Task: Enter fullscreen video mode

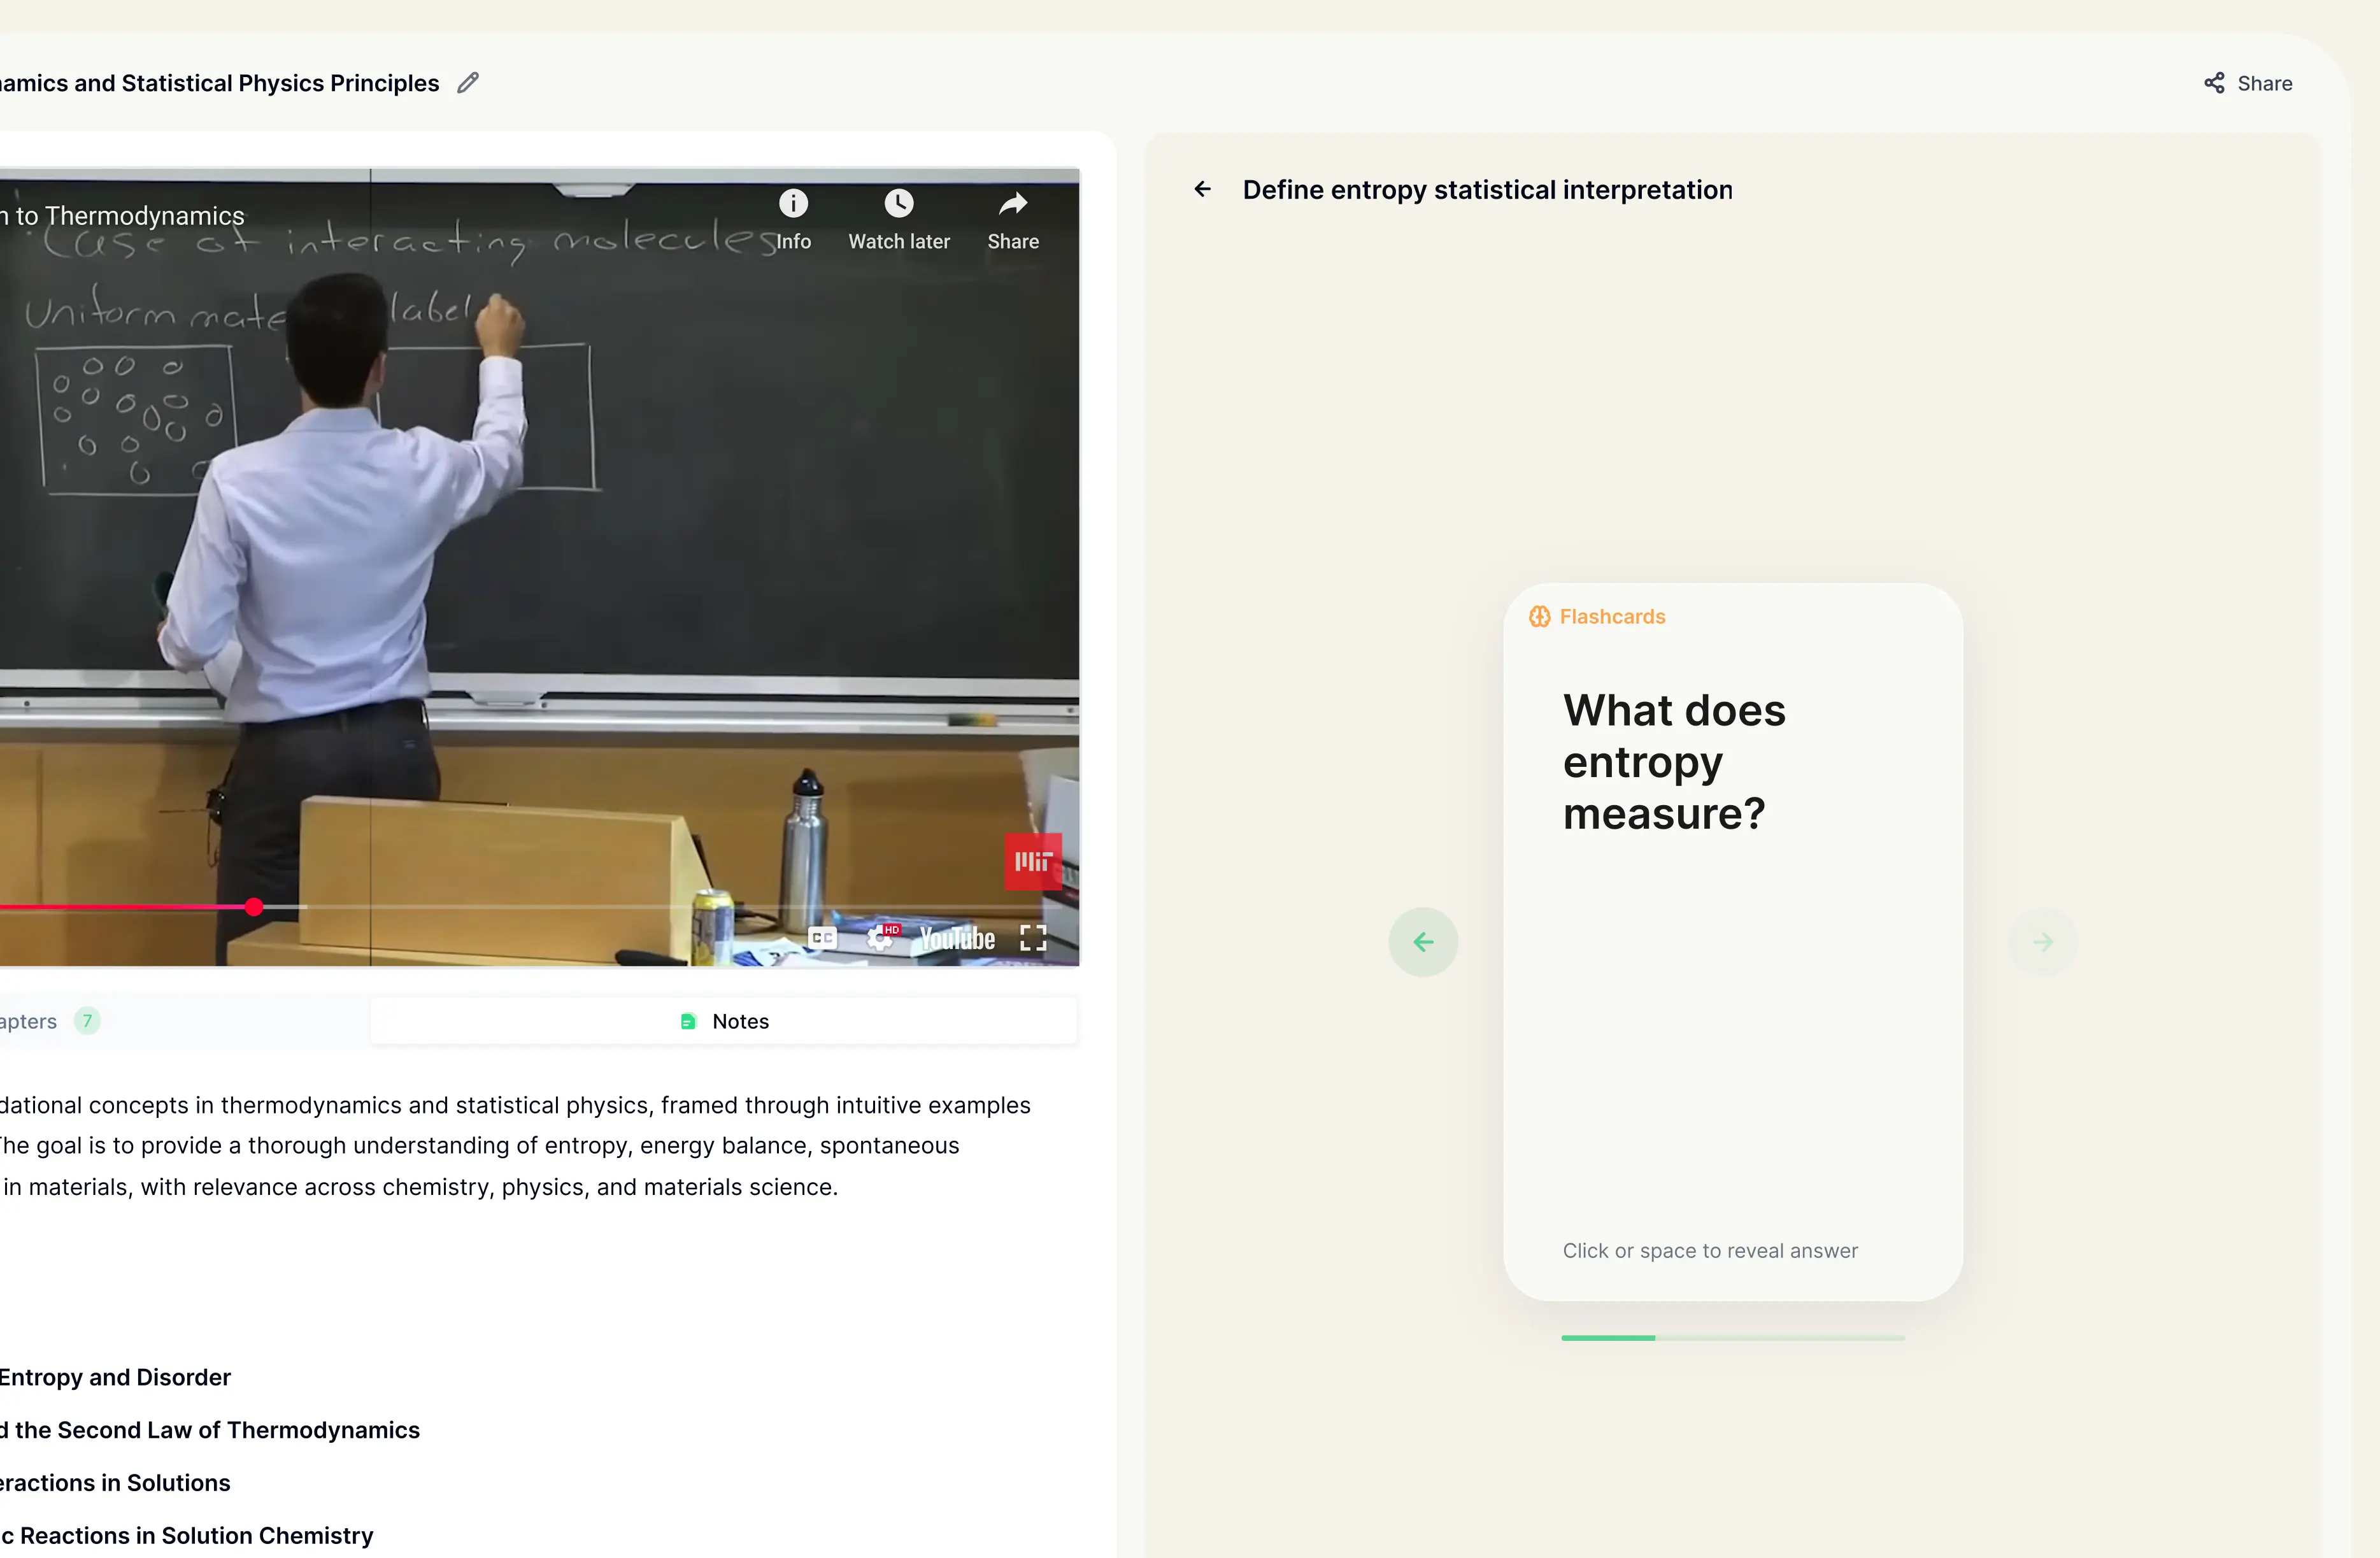Action: click(1033, 937)
